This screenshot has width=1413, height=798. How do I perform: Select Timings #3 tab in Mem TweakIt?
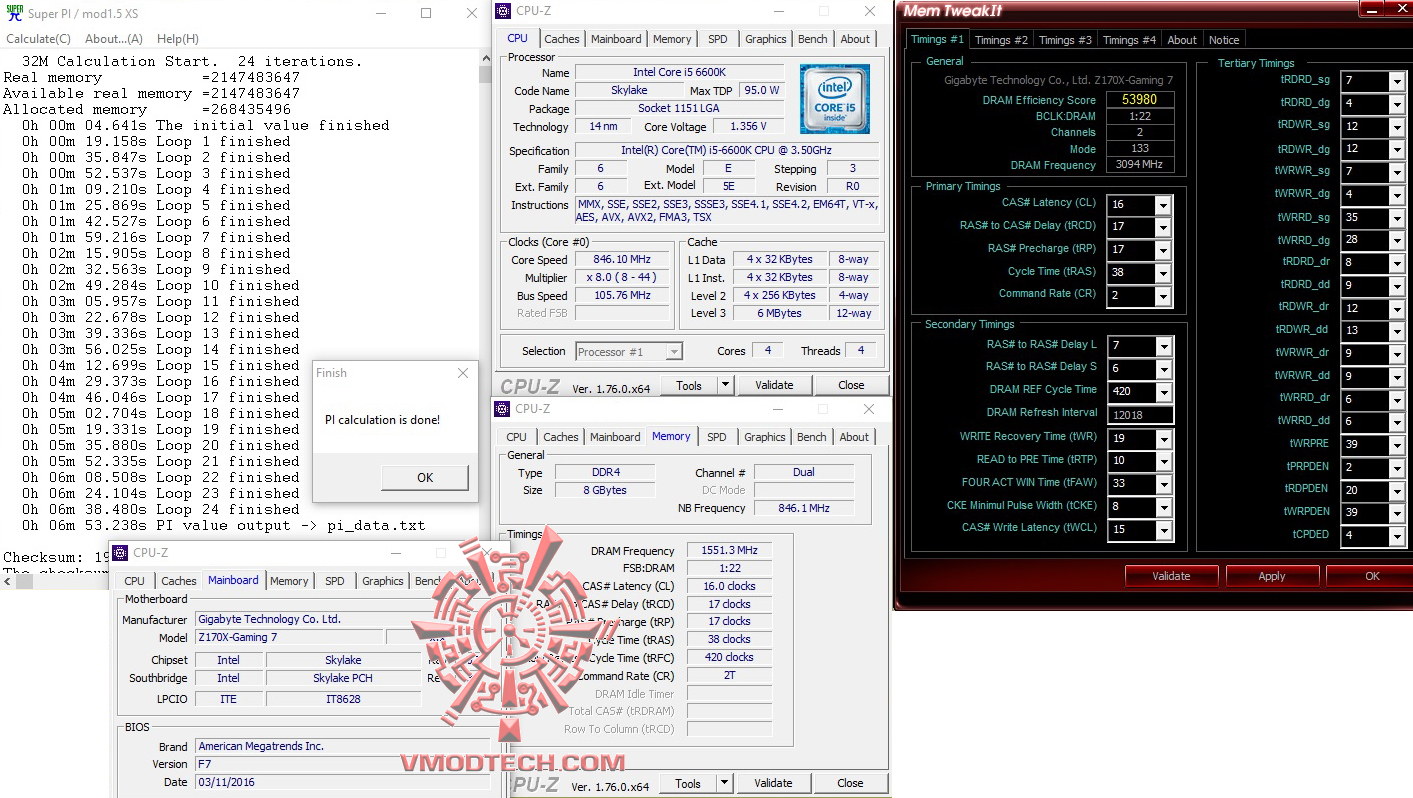point(1065,40)
